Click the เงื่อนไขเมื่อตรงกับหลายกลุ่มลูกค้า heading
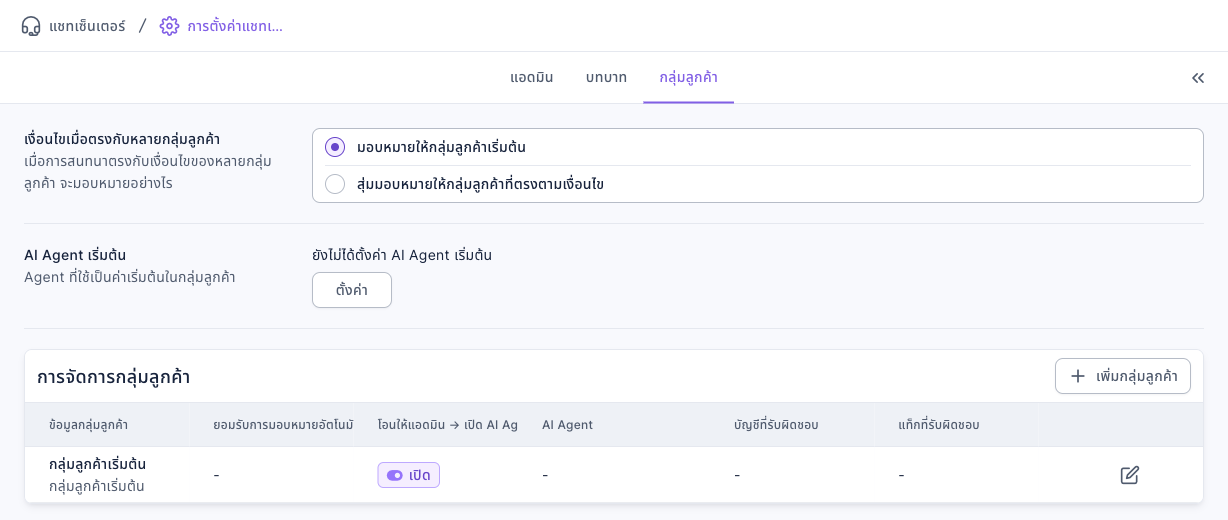Viewport: 1228px width, 520px height. [x=122, y=139]
